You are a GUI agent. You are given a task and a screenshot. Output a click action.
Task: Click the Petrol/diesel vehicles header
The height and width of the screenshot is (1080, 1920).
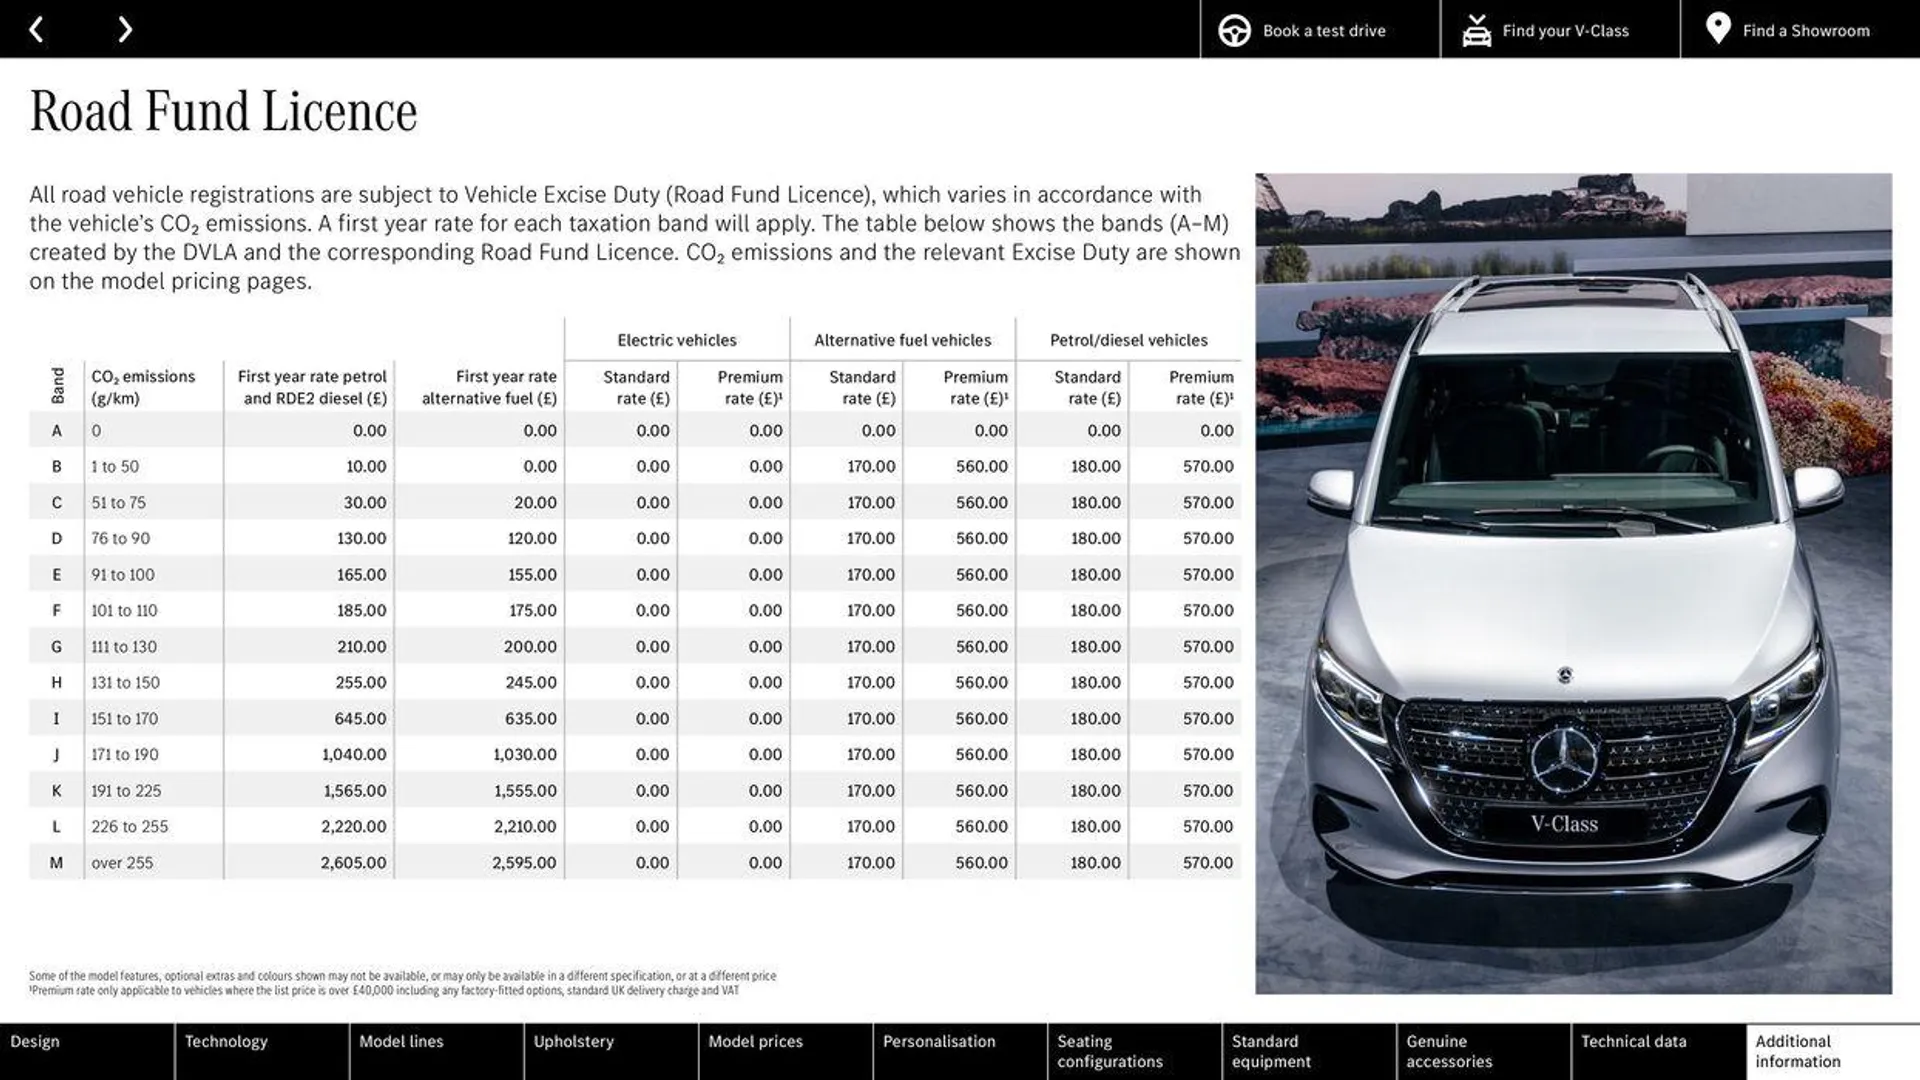coord(1129,340)
